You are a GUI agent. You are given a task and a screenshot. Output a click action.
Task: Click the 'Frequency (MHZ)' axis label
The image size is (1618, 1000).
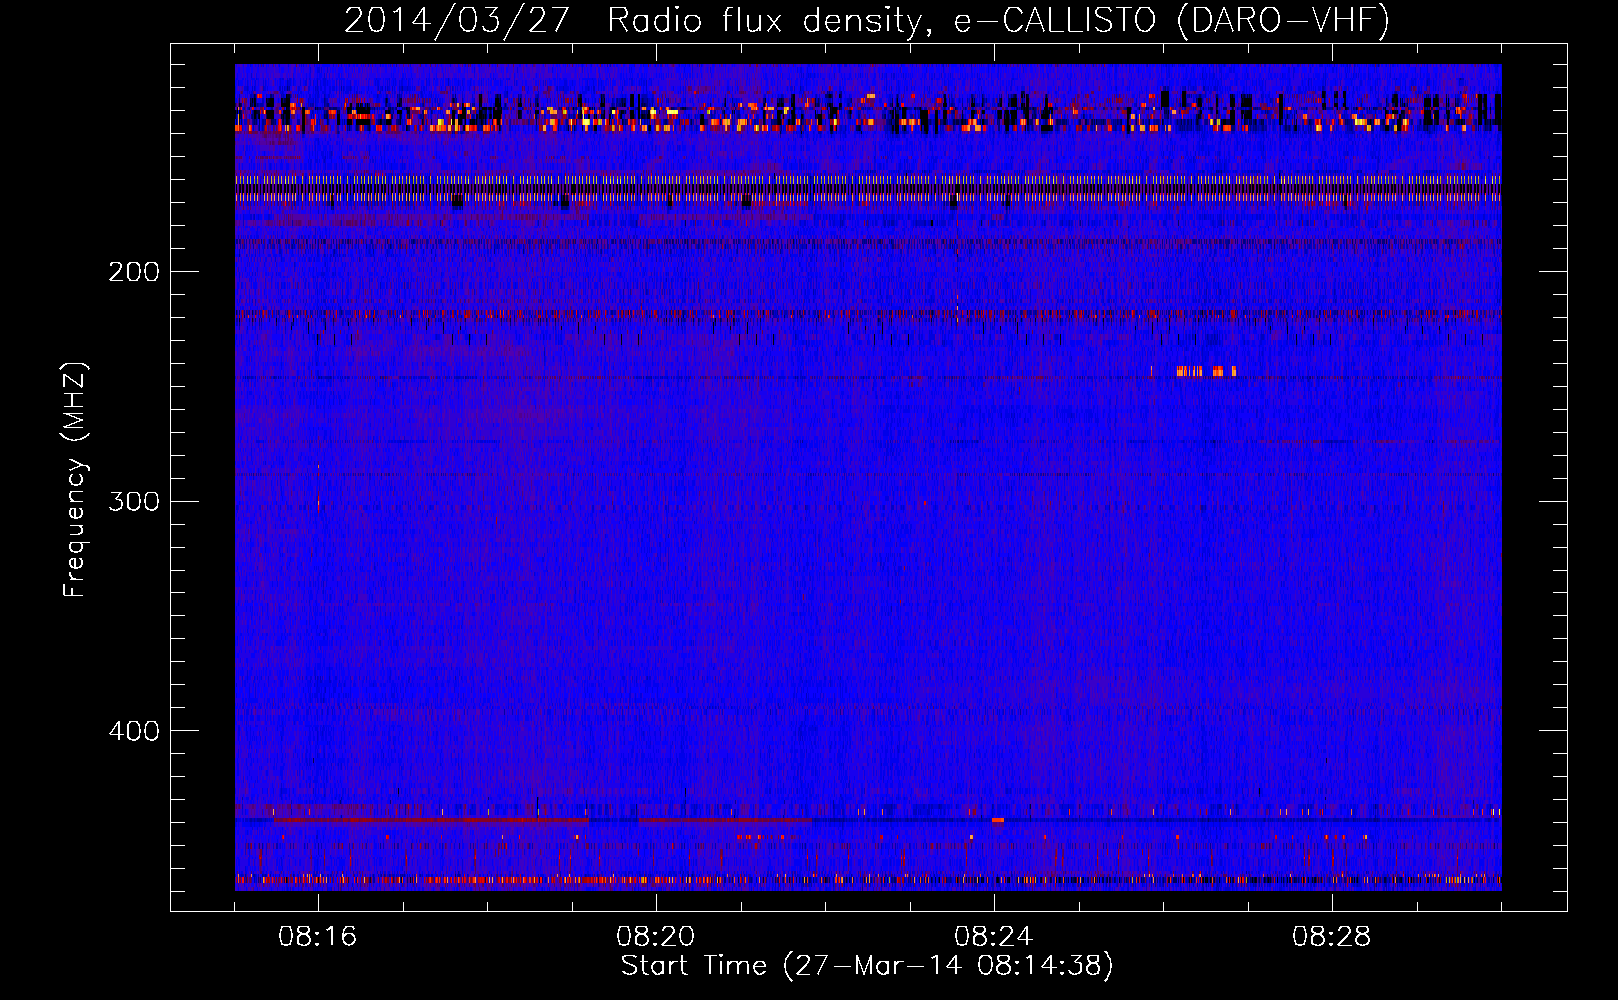pyautogui.click(x=75, y=480)
